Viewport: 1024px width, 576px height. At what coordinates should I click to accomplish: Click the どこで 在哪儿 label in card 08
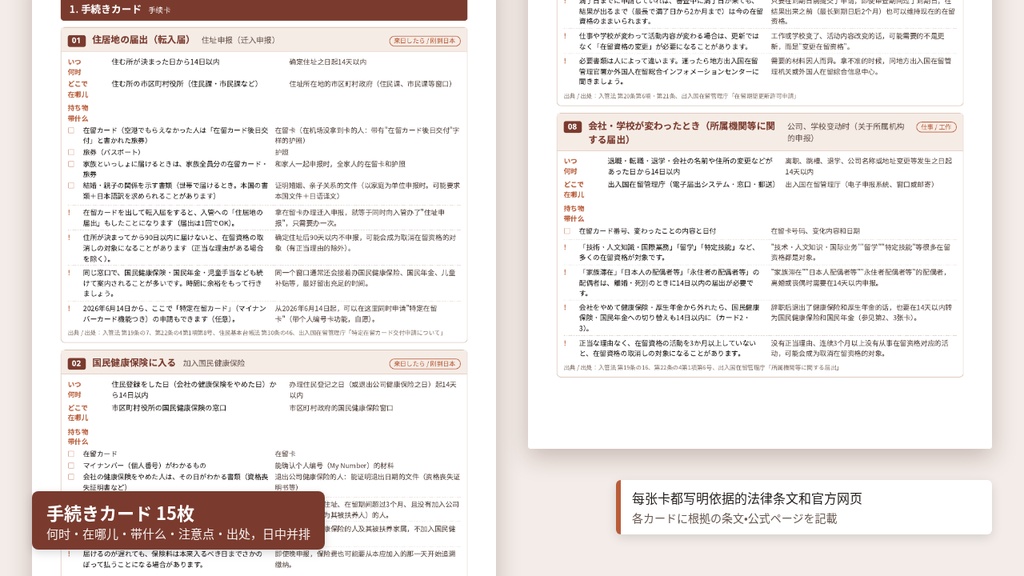pyautogui.click(x=574, y=189)
